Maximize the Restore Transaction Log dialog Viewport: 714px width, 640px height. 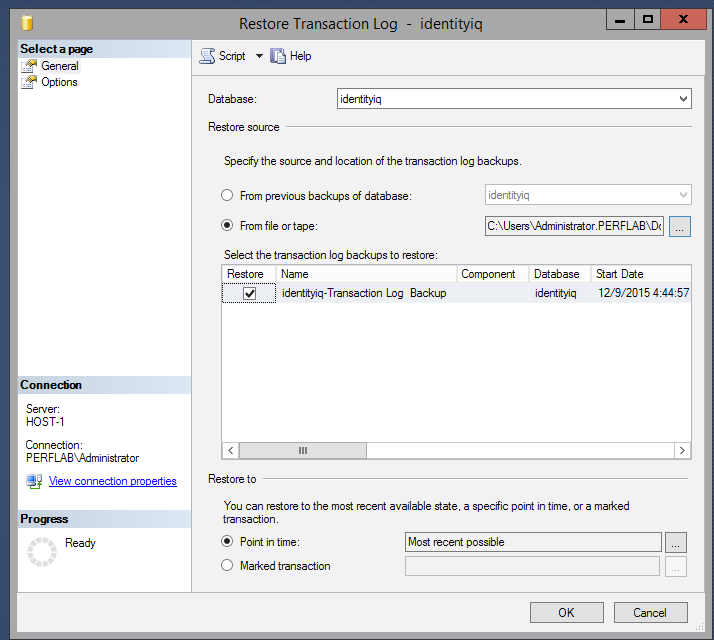point(648,20)
